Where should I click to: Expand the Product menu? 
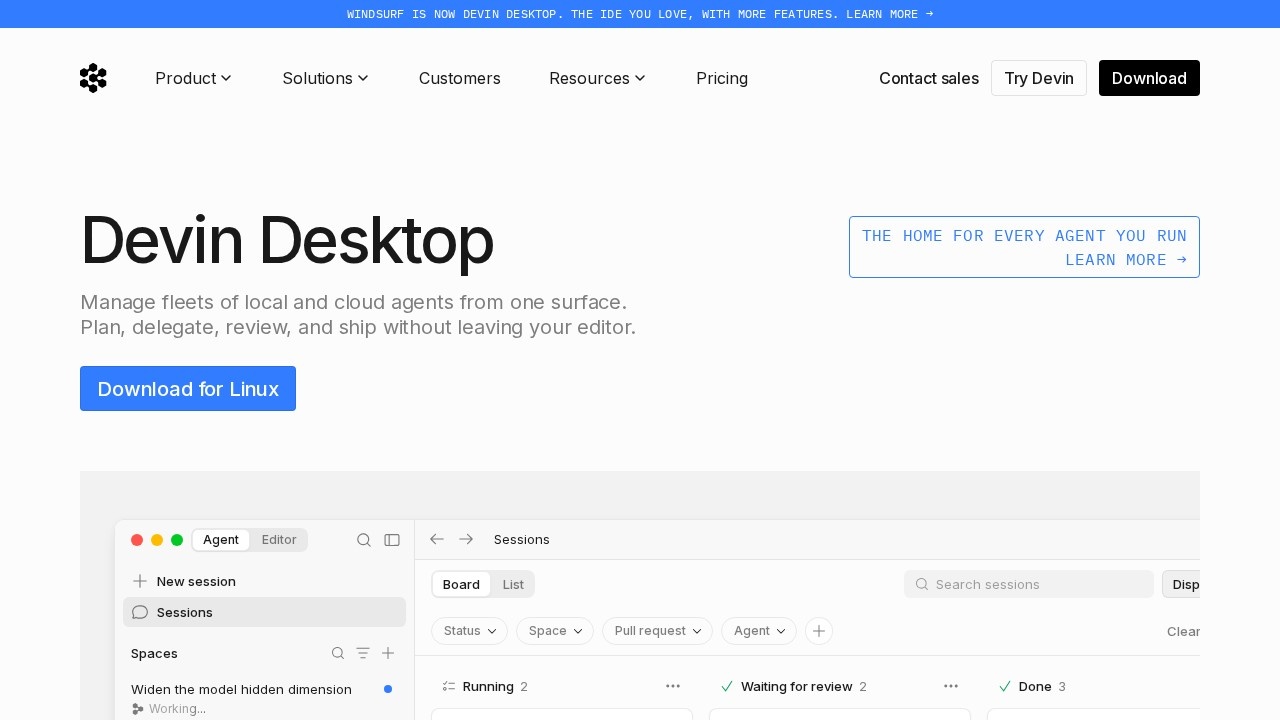pos(193,78)
